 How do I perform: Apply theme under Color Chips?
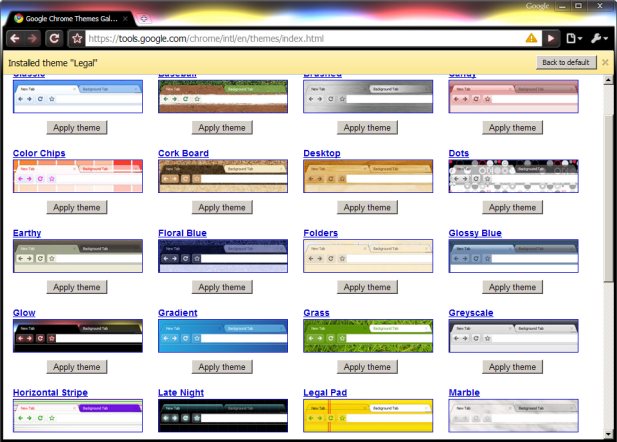[x=77, y=207]
